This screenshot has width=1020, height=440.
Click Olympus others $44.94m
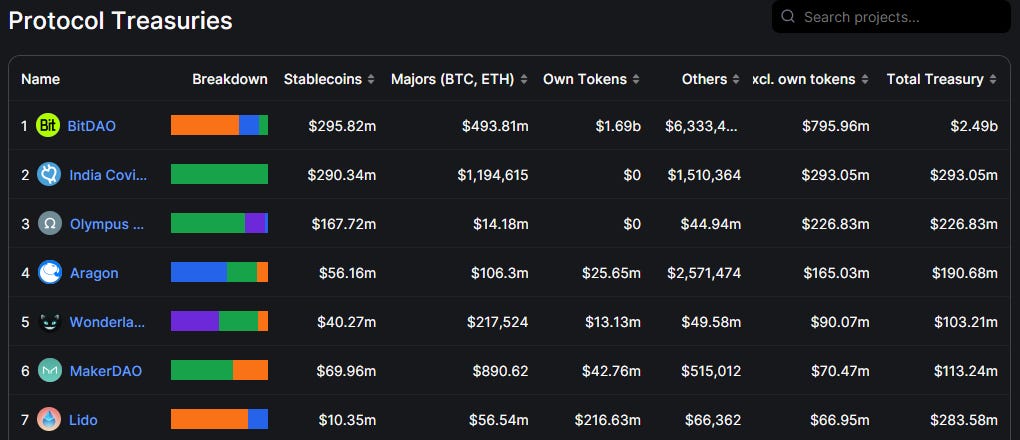[711, 225]
